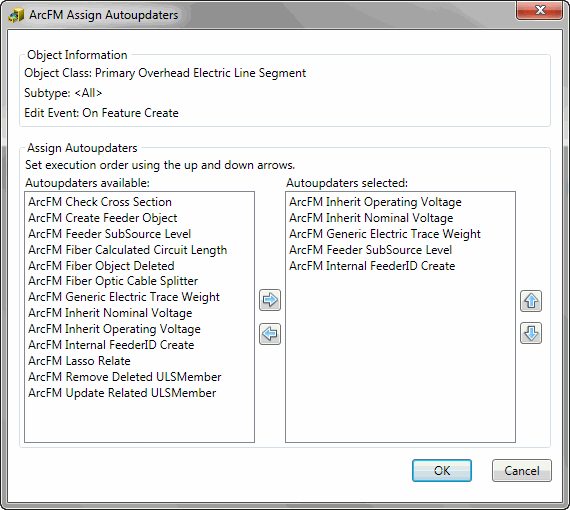This screenshot has height=510, width=570.
Task: Click the Cancel button
Action: (x=522, y=471)
